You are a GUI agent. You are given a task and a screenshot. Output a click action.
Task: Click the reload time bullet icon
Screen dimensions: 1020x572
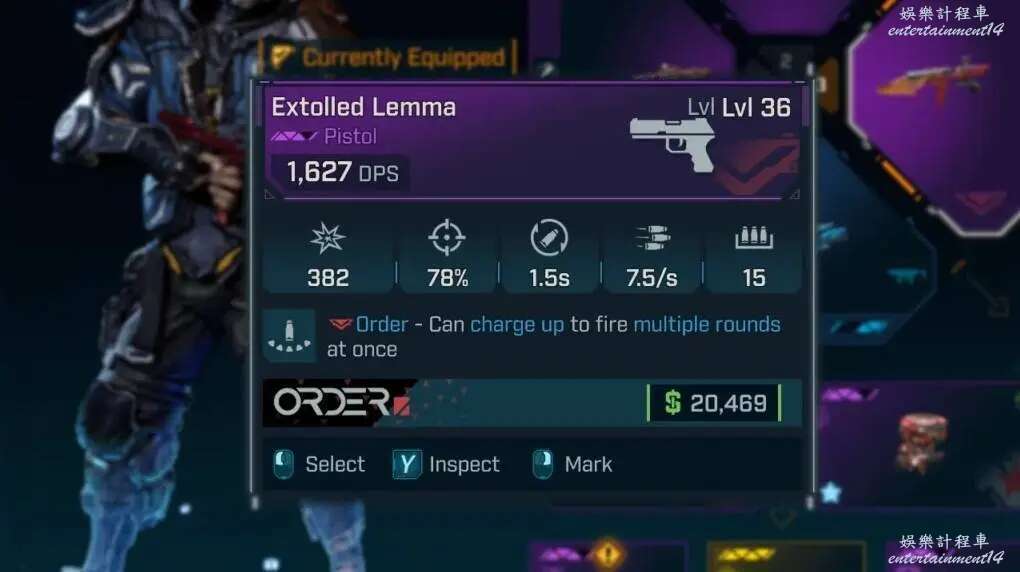coord(549,238)
